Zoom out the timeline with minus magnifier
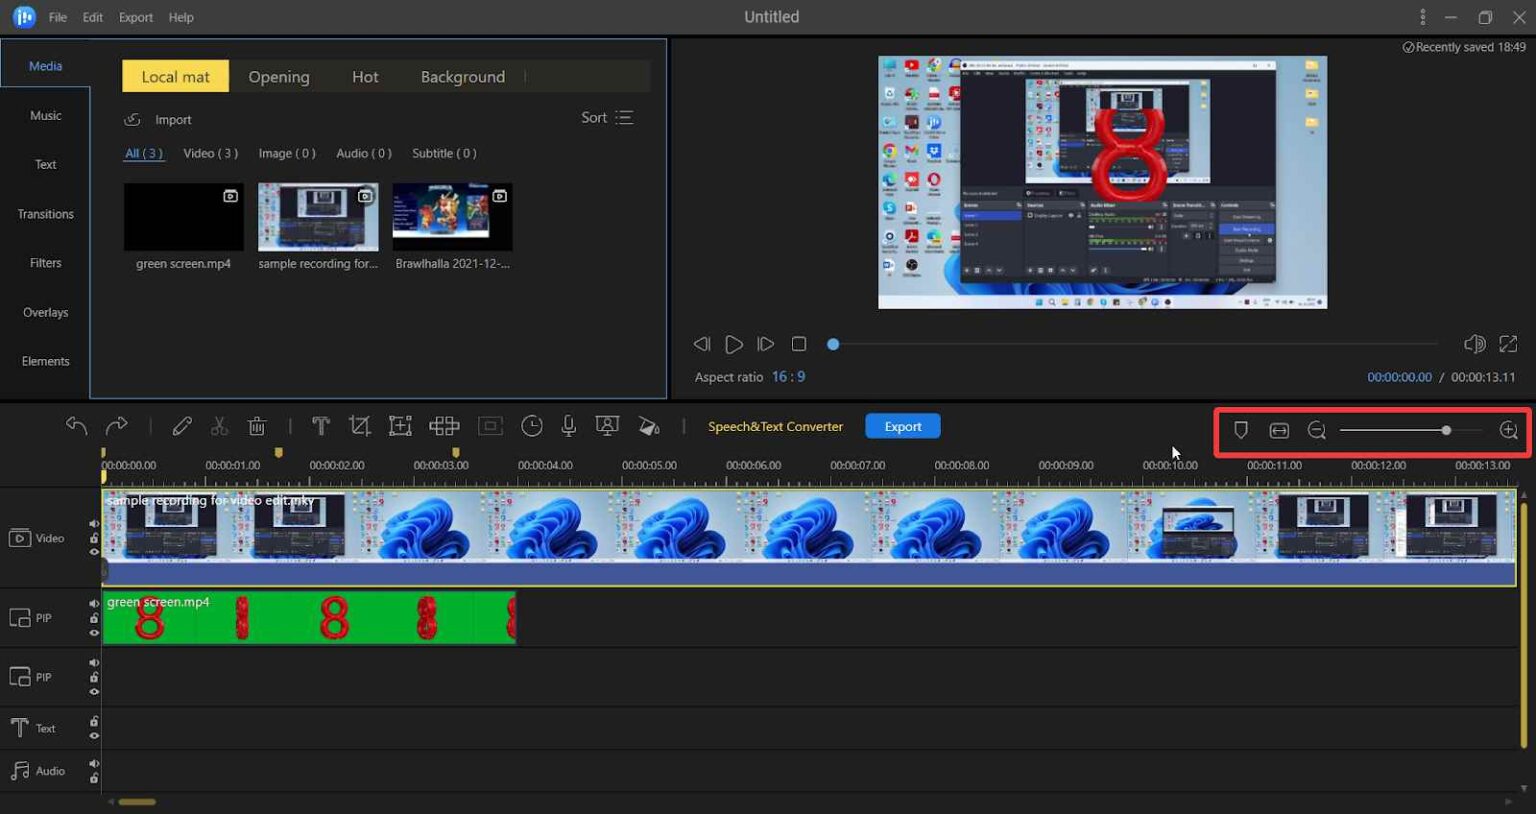Viewport: 1536px width, 814px height. point(1317,430)
